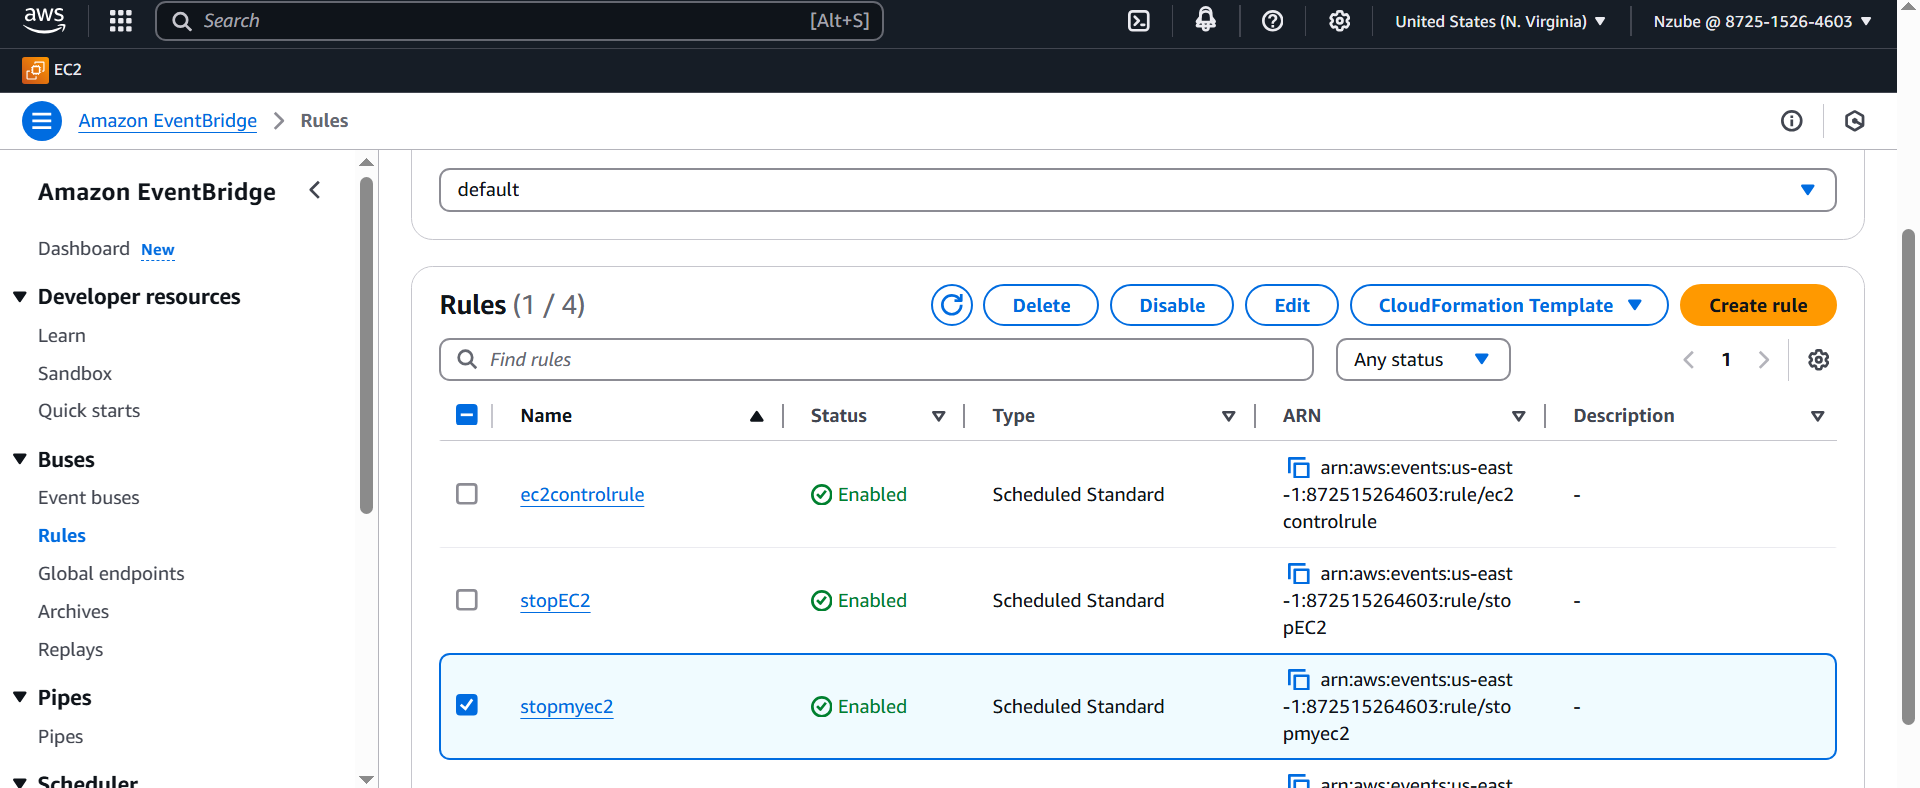The height and width of the screenshot is (788, 1920).
Task: Click search magnifier in Find rules
Action: [467, 359]
